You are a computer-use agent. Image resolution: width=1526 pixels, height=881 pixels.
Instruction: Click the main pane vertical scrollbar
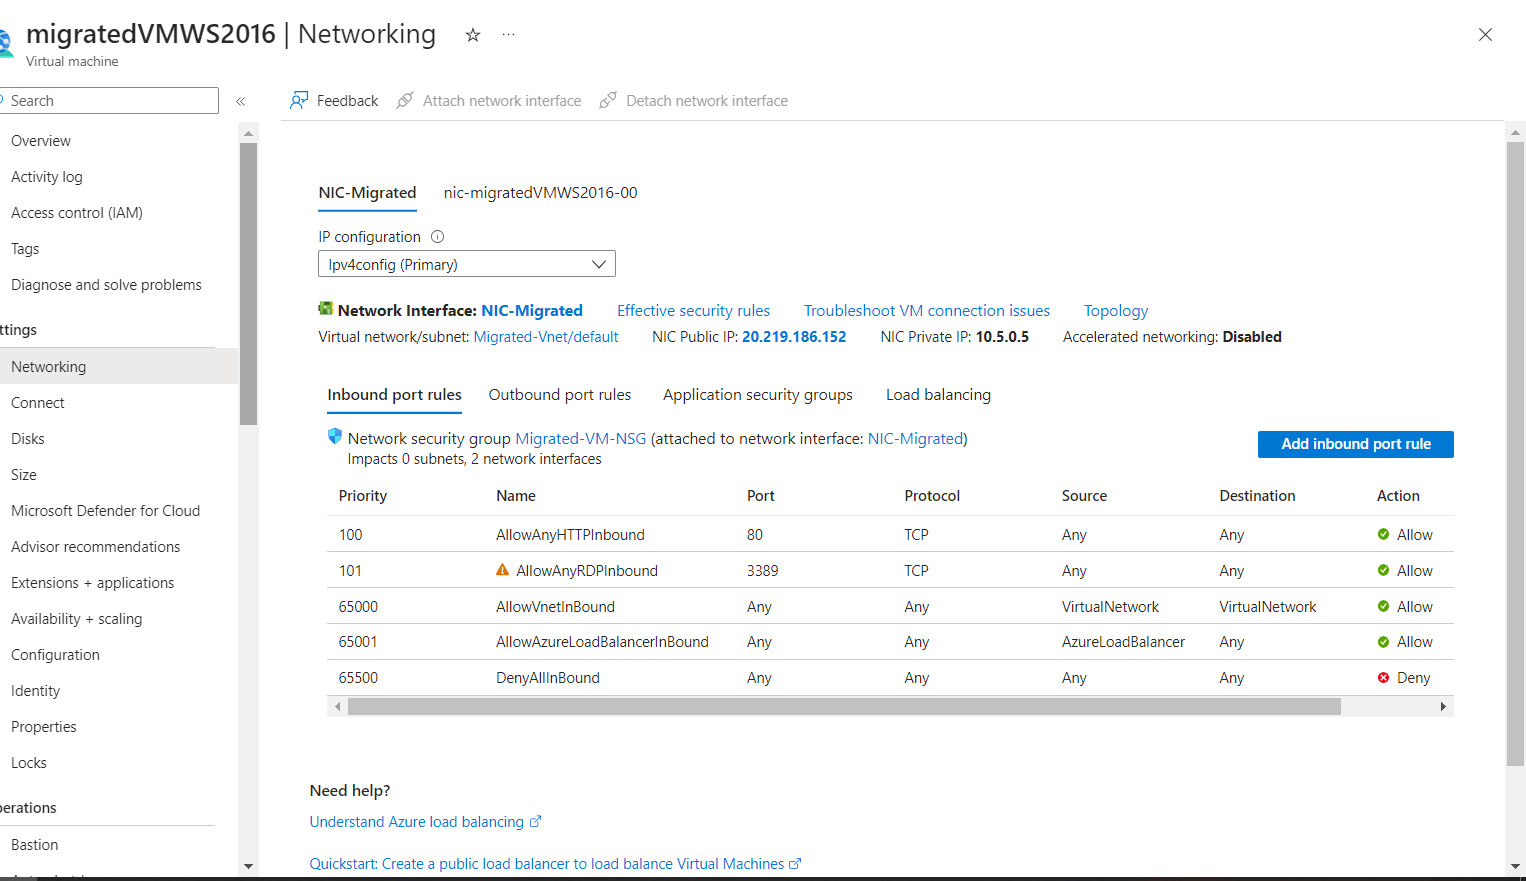tap(1515, 454)
